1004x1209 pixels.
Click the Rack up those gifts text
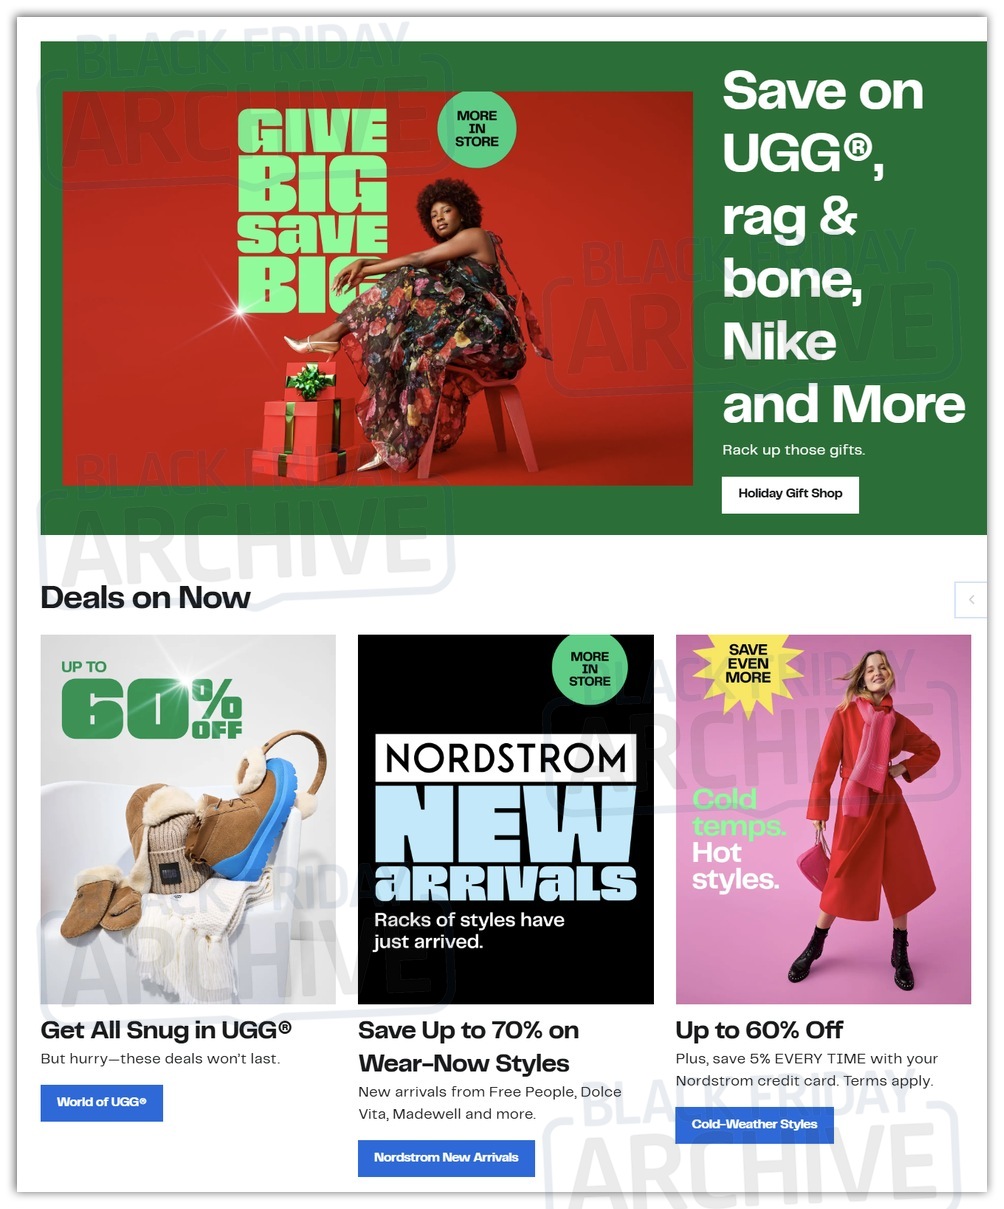tap(793, 450)
